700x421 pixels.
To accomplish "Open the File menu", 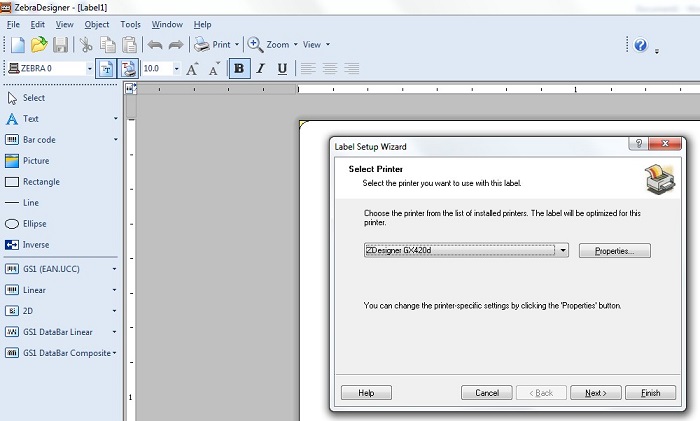I will (x=13, y=25).
